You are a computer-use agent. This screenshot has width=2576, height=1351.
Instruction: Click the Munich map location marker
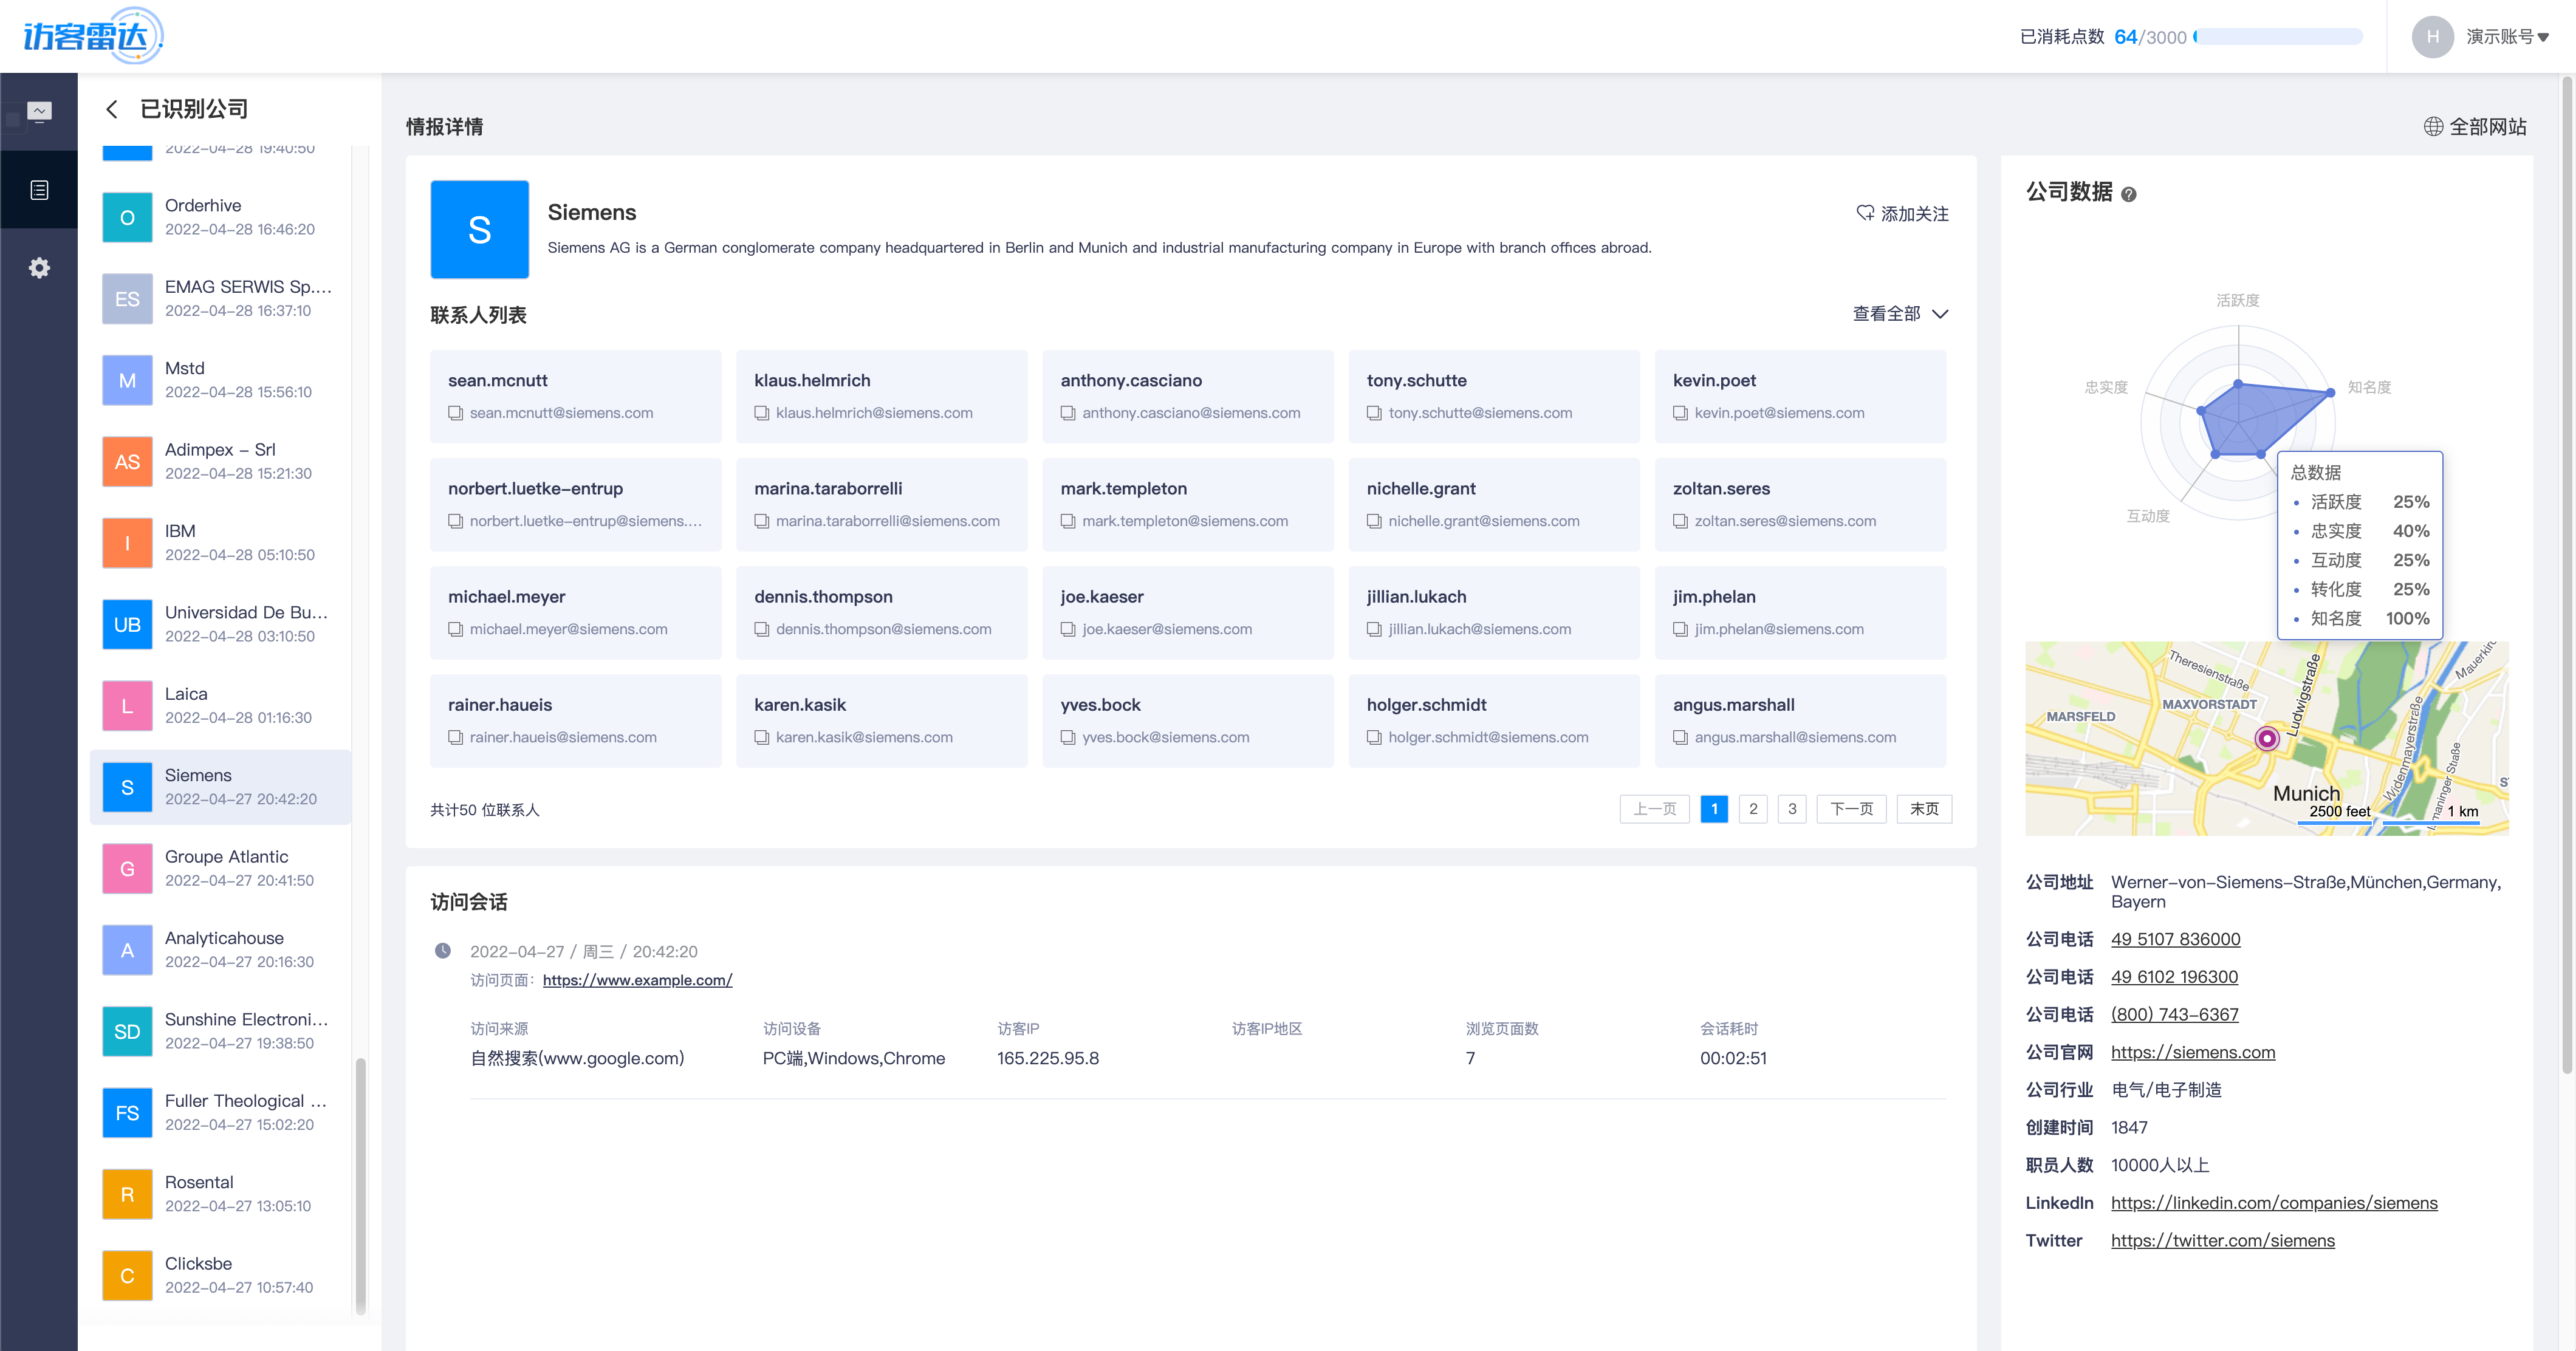pyautogui.click(x=2267, y=739)
